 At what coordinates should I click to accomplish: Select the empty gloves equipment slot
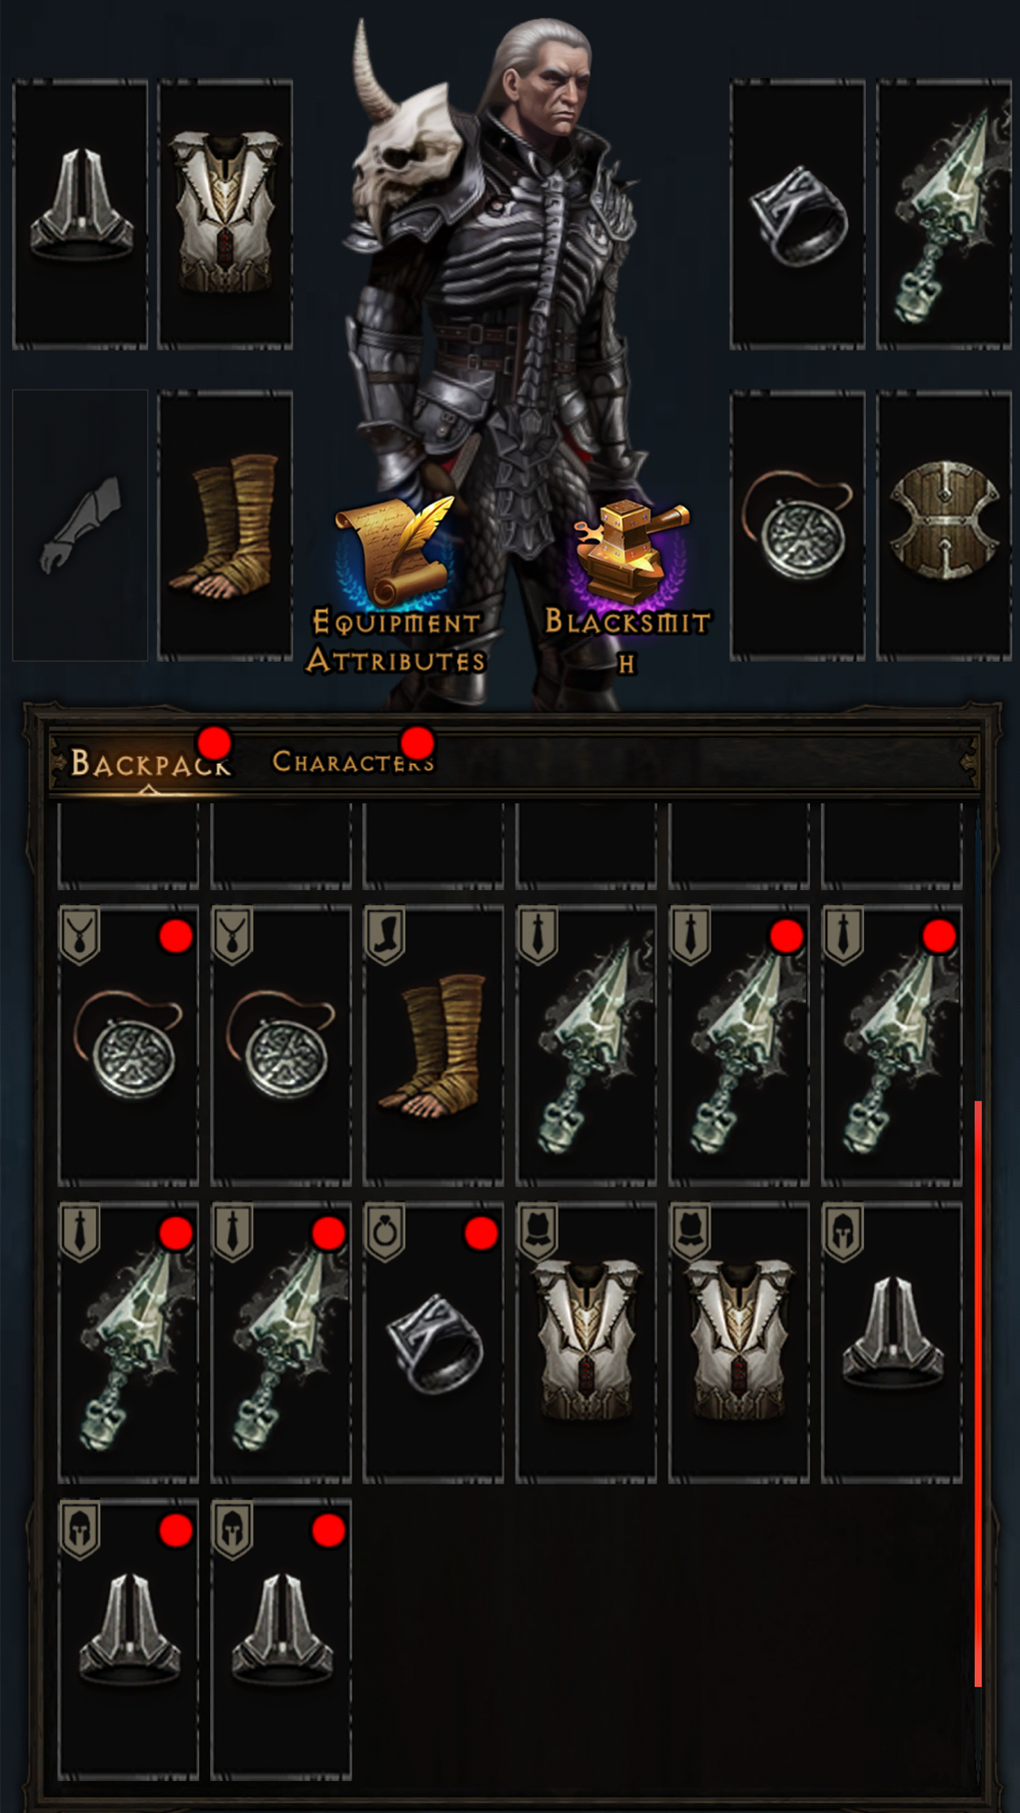[x=80, y=526]
